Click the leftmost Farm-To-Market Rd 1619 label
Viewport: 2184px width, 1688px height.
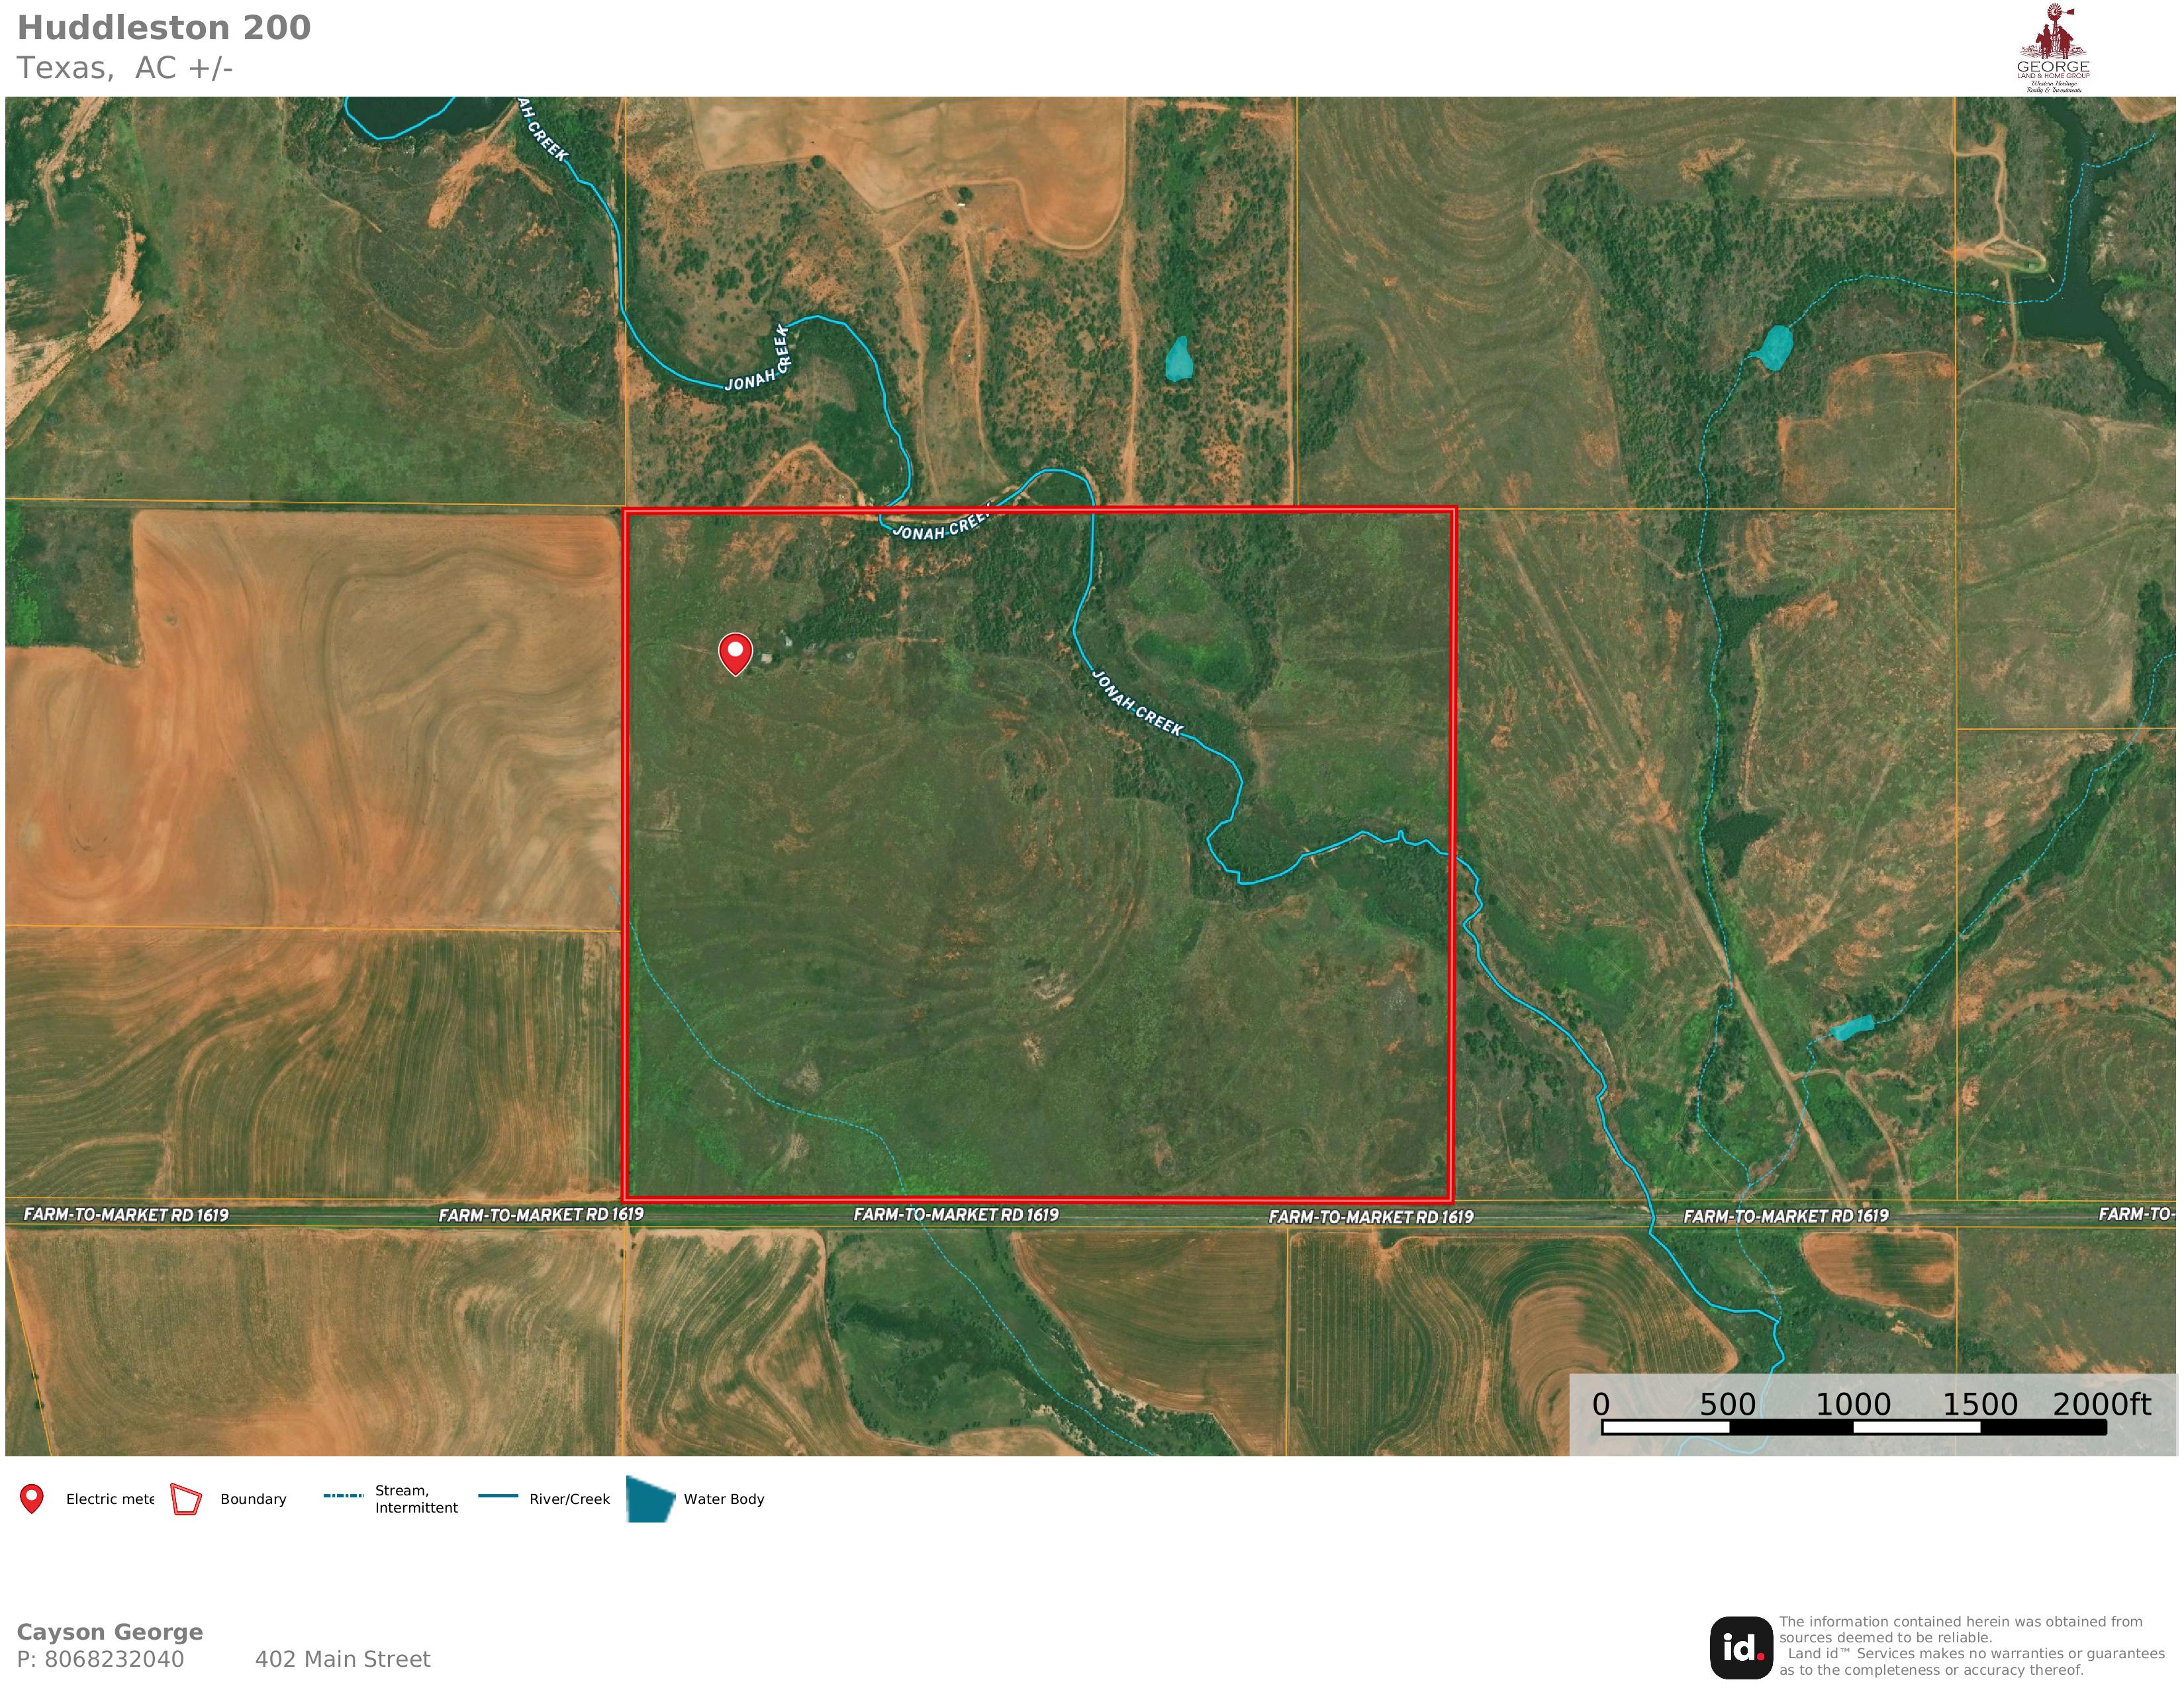tap(126, 1214)
